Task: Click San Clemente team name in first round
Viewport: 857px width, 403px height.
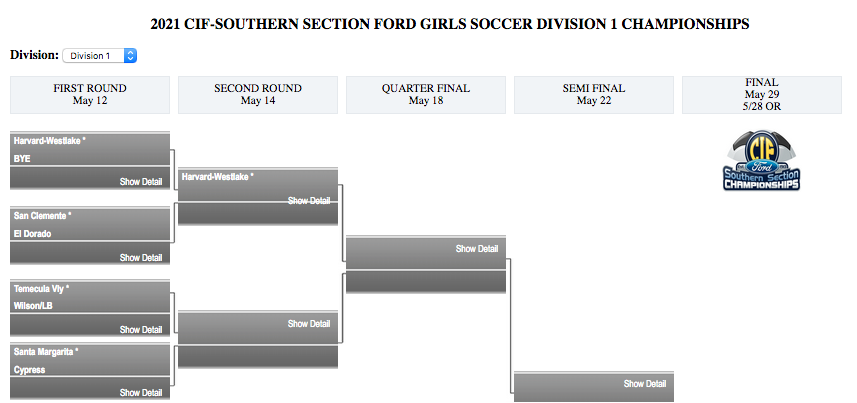Action: [41, 216]
